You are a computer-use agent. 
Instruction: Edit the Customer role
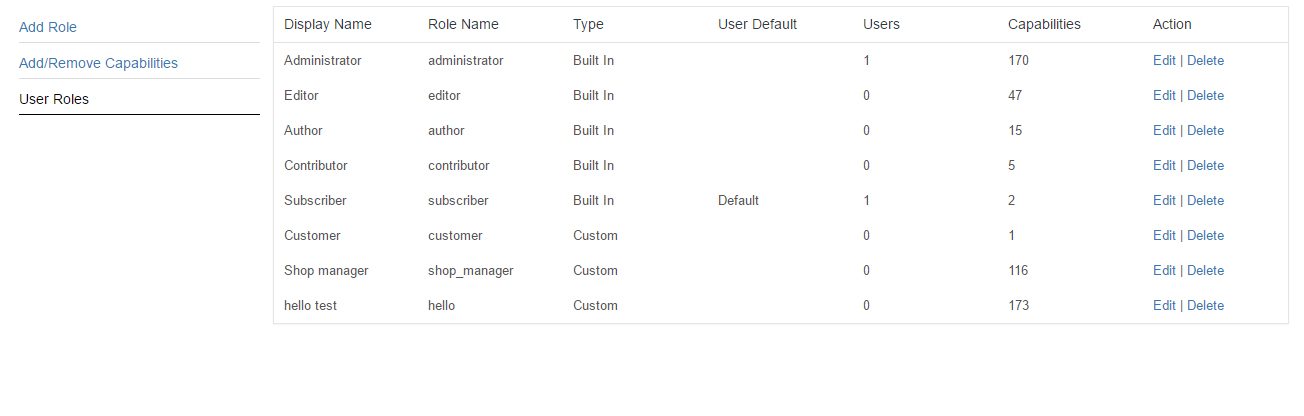click(x=1164, y=235)
